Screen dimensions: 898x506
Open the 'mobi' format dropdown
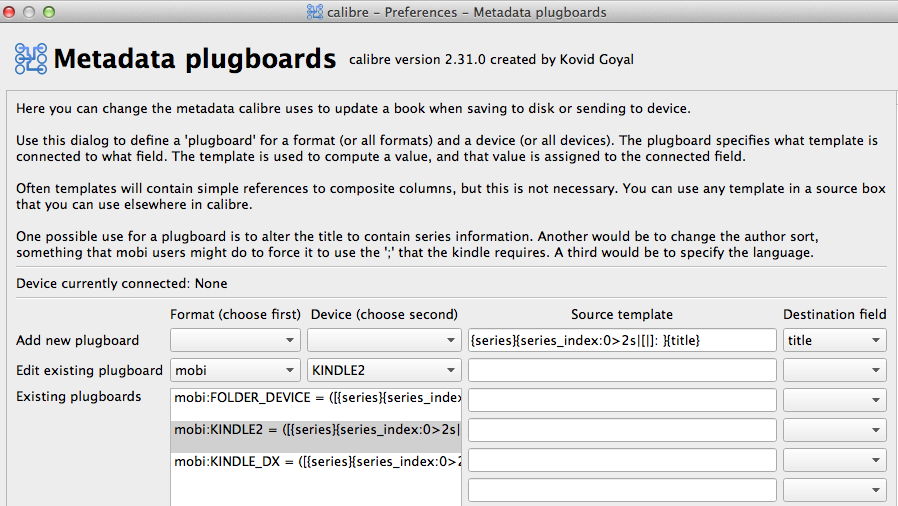coord(235,371)
